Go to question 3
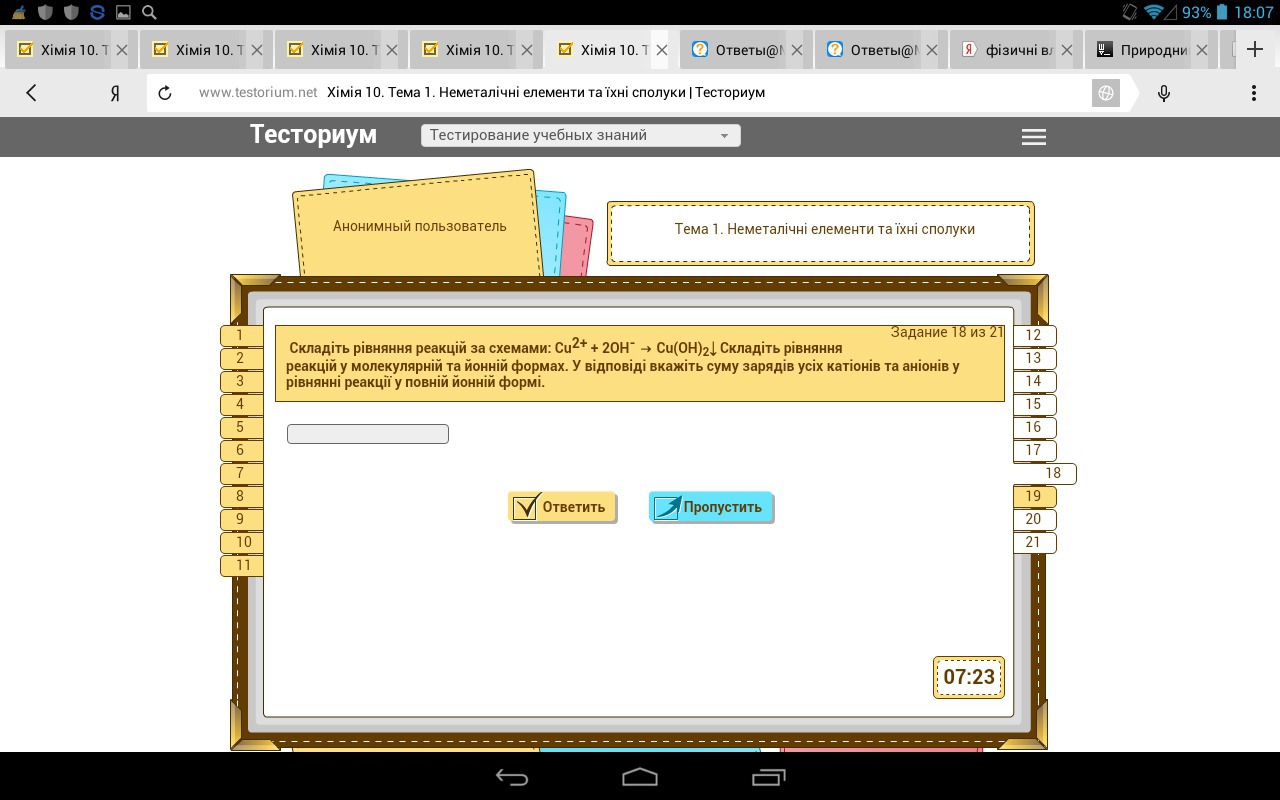The width and height of the screenshot is (1280, 800). pos(240,381)
